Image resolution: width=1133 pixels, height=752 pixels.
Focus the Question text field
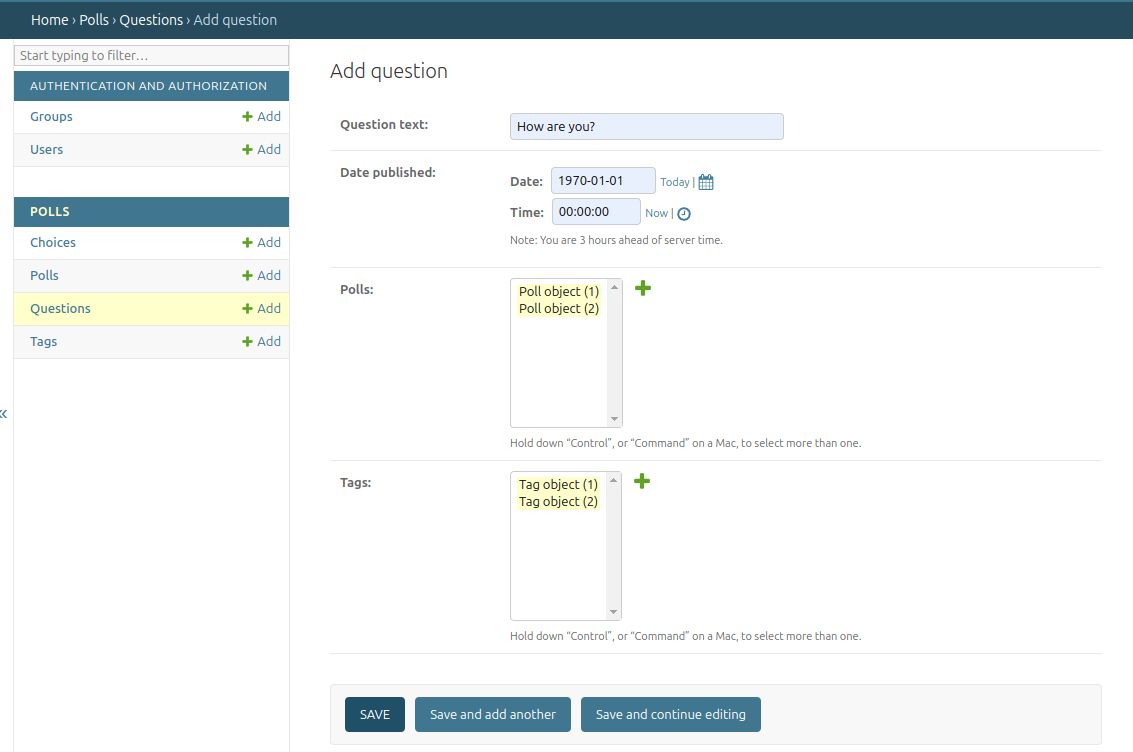point(647,126)
